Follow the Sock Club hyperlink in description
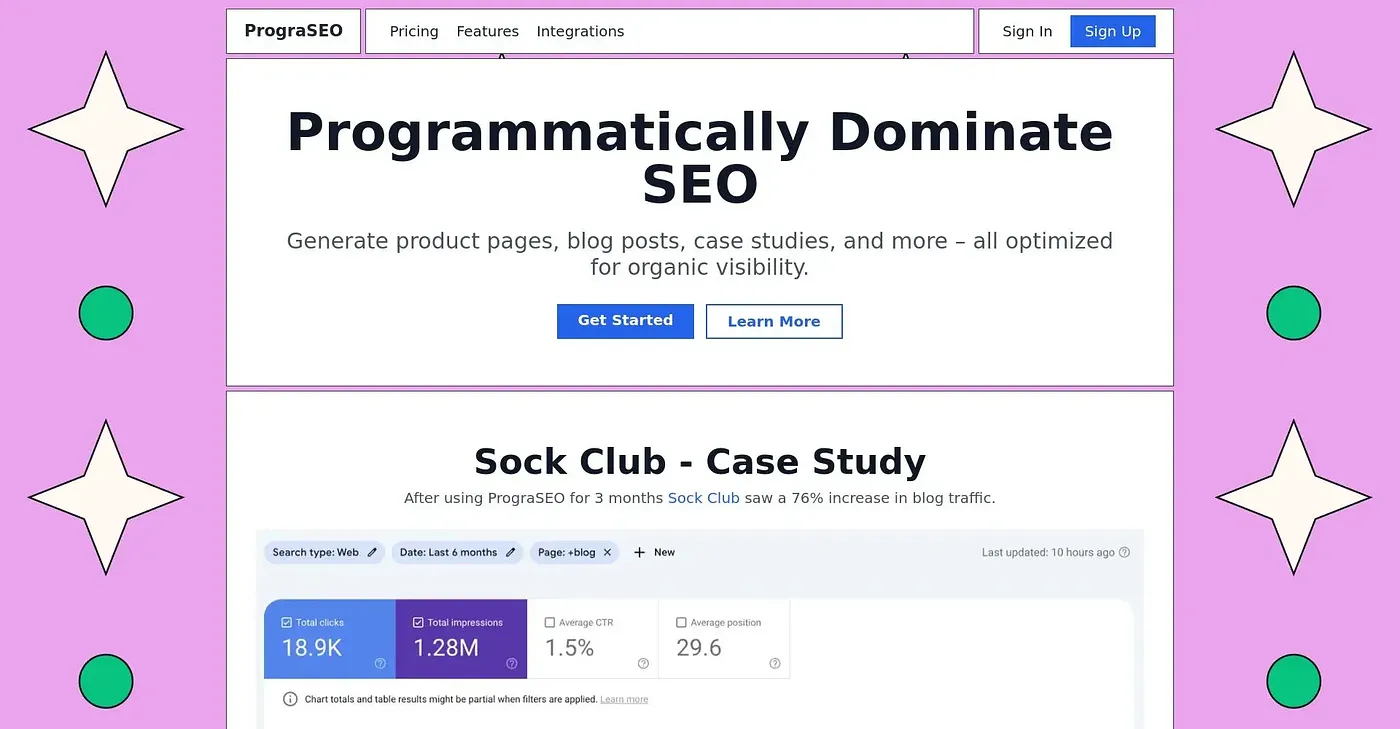 click(704, 498)
